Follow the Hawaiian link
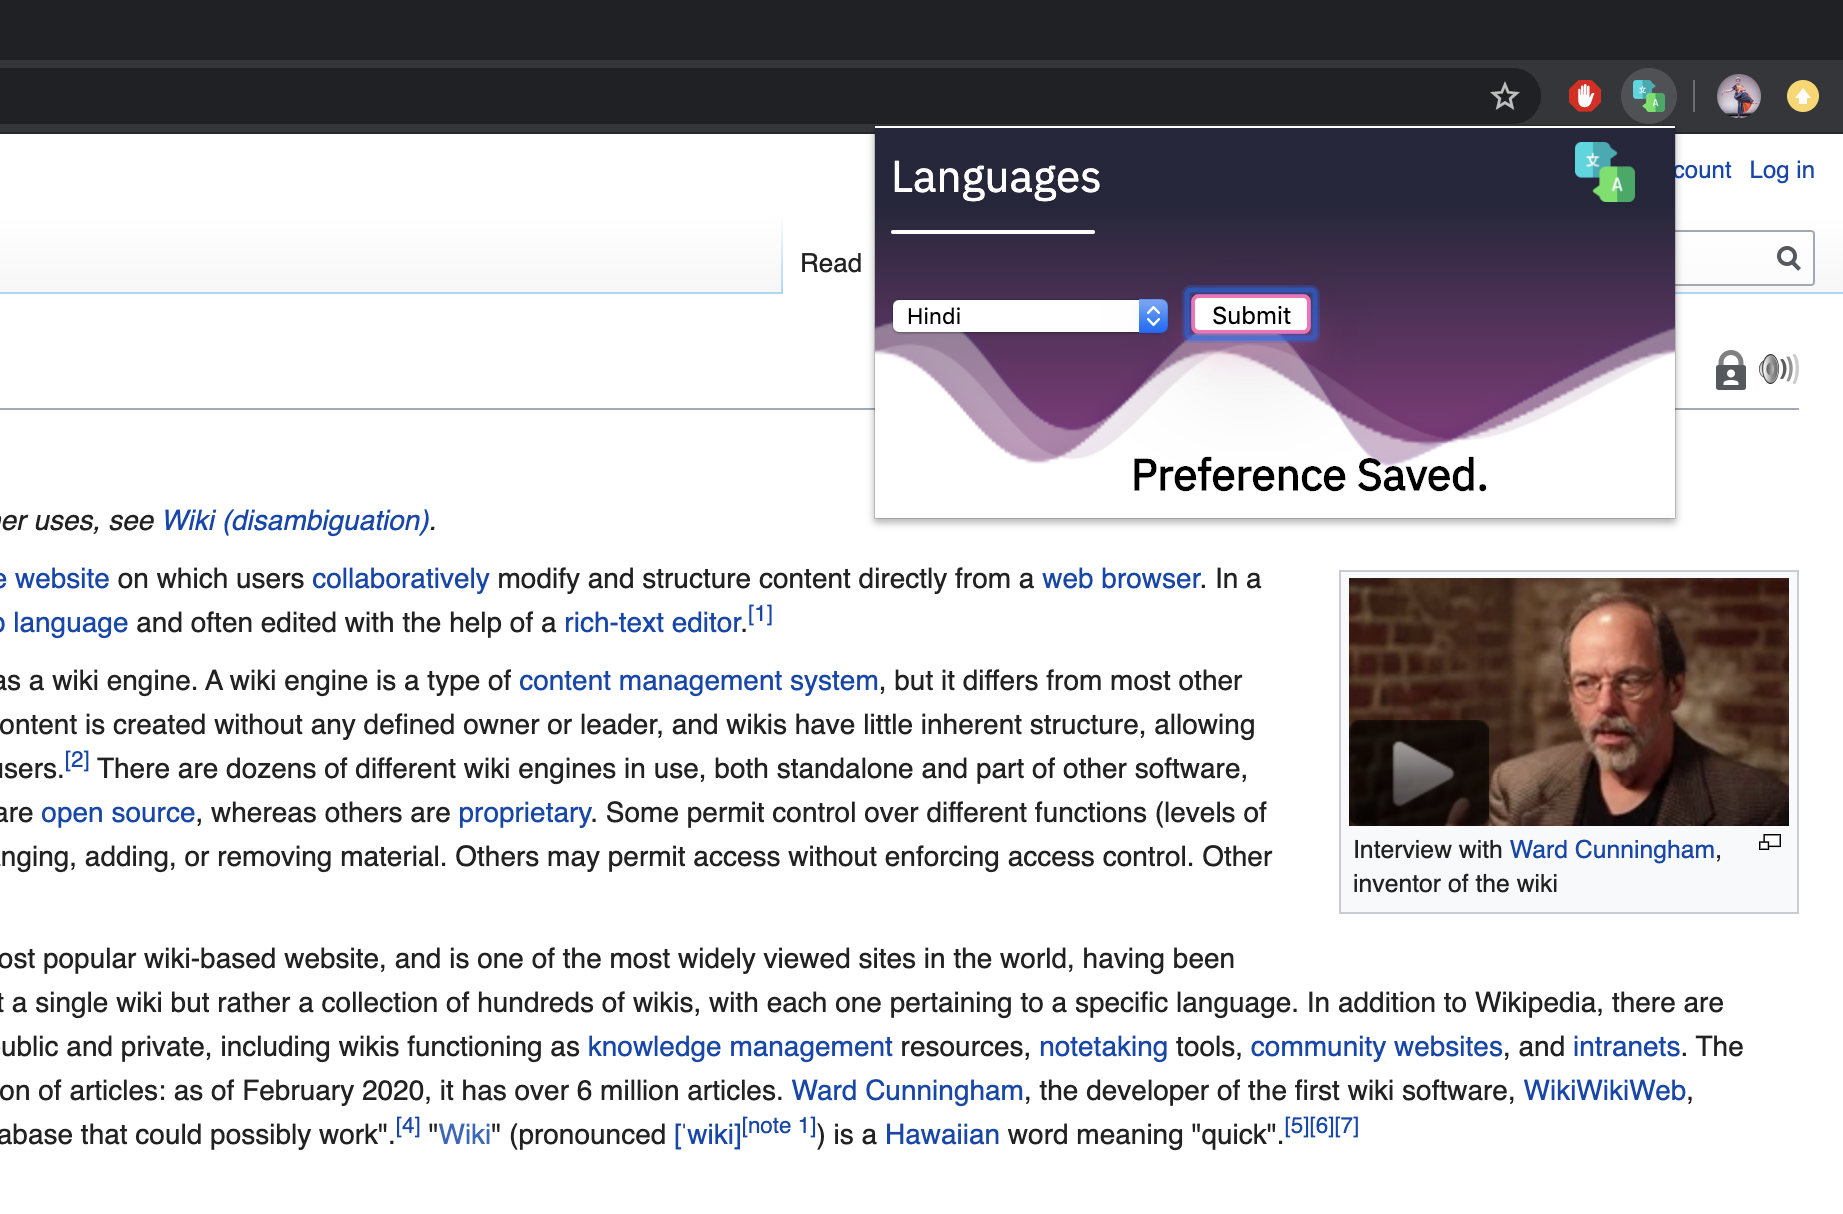The height and width of the screenshot is (1214, 1843). click(x=942, y=1135)
